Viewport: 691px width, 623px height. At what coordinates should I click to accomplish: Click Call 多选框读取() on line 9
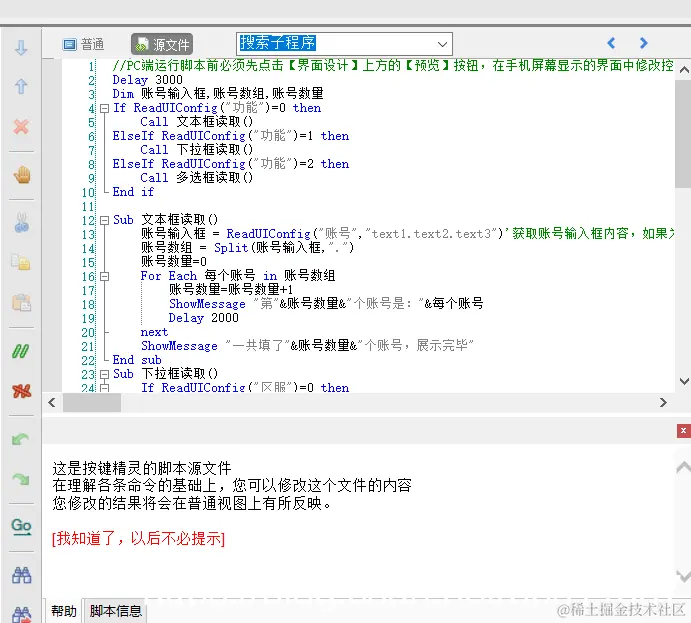tap(197, 178)
